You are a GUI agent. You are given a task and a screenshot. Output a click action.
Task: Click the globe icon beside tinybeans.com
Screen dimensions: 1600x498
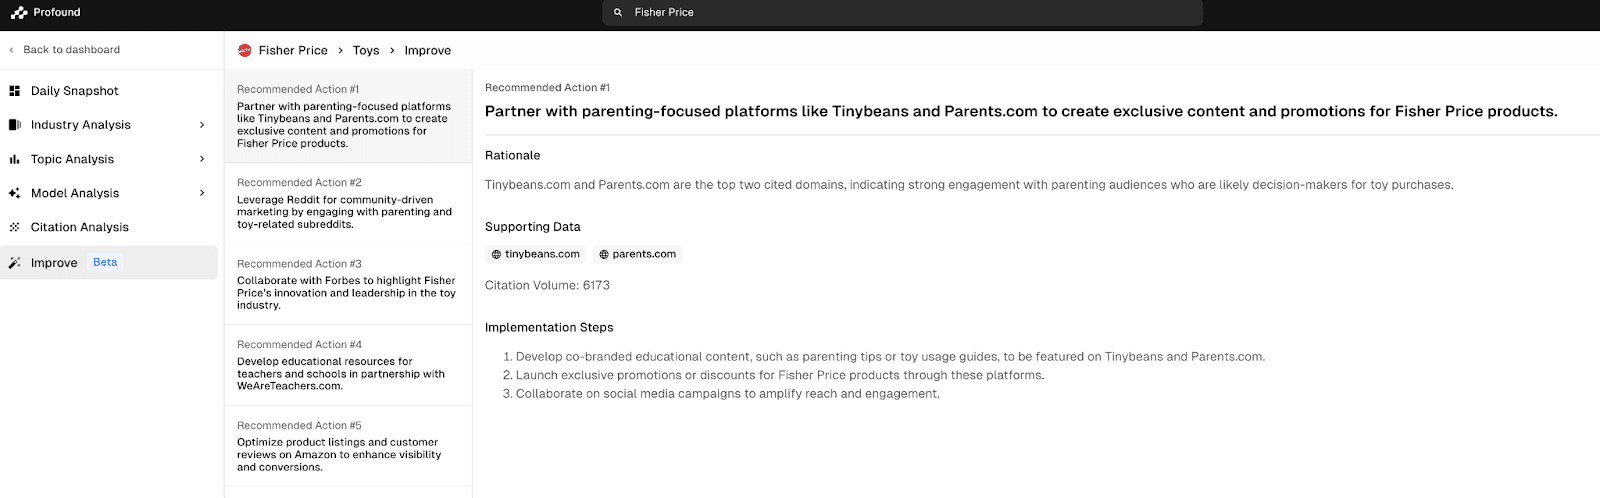click(x=496, y=255)
